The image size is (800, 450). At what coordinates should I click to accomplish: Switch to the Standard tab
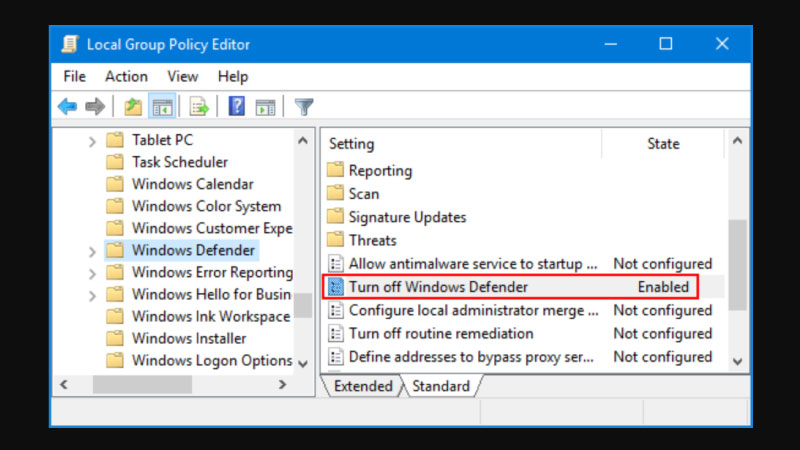pyautogui.click(x=441, y=386)
